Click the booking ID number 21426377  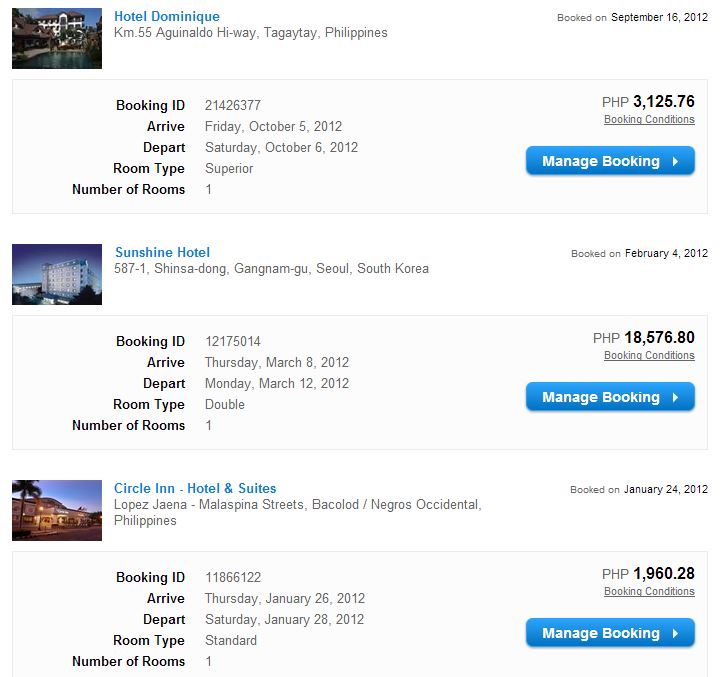(233, 105)
